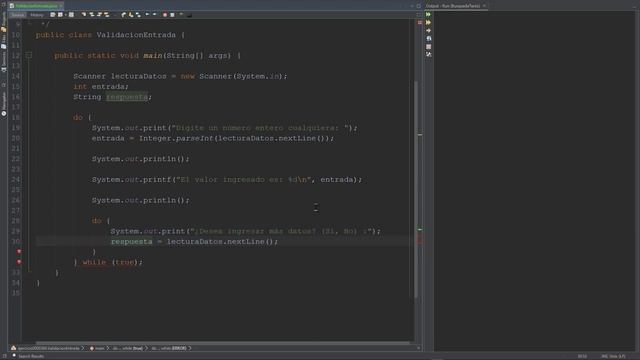The image size is (640, 360).
Task: Click the red error stripe indicator at top
Action: tap(420, 23)
